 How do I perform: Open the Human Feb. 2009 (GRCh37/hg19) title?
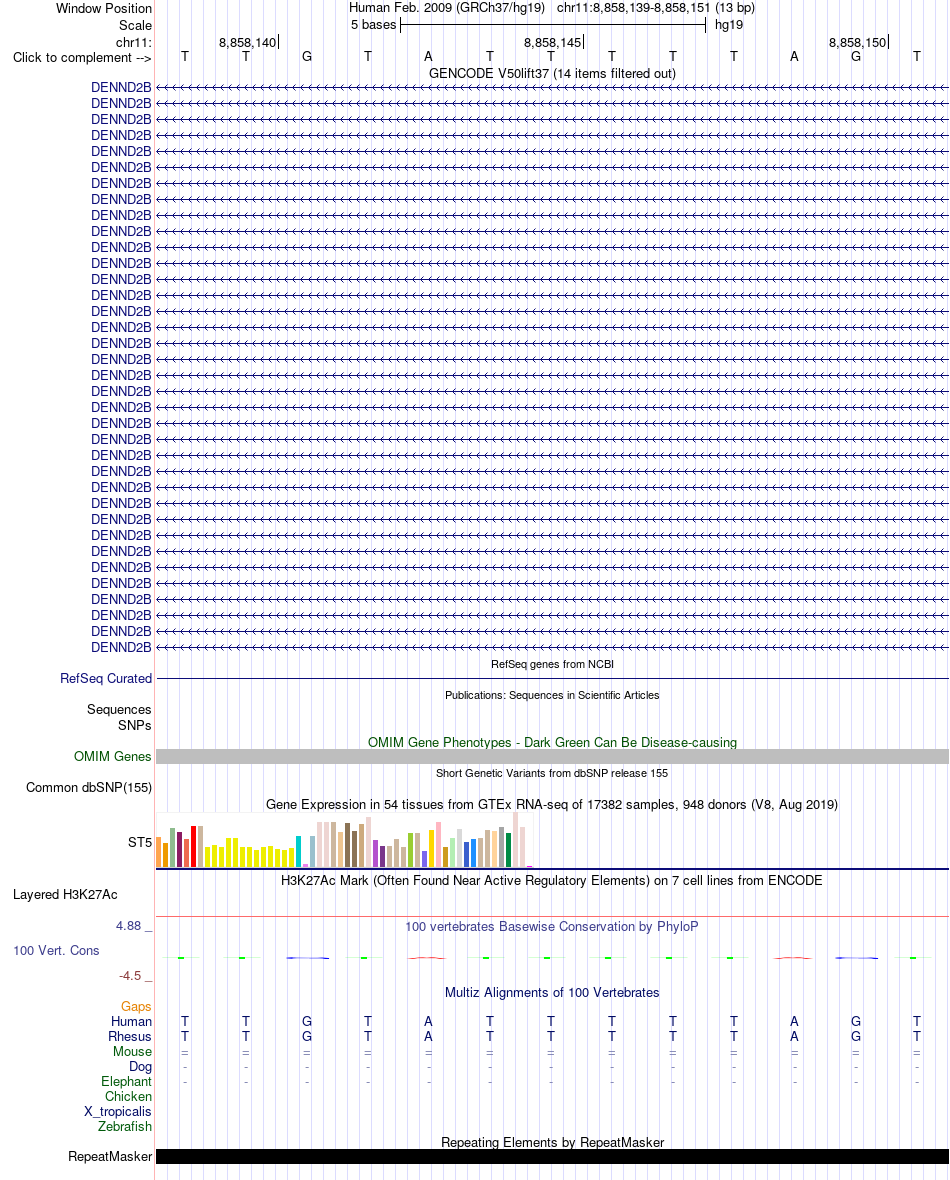pos(446,8)
